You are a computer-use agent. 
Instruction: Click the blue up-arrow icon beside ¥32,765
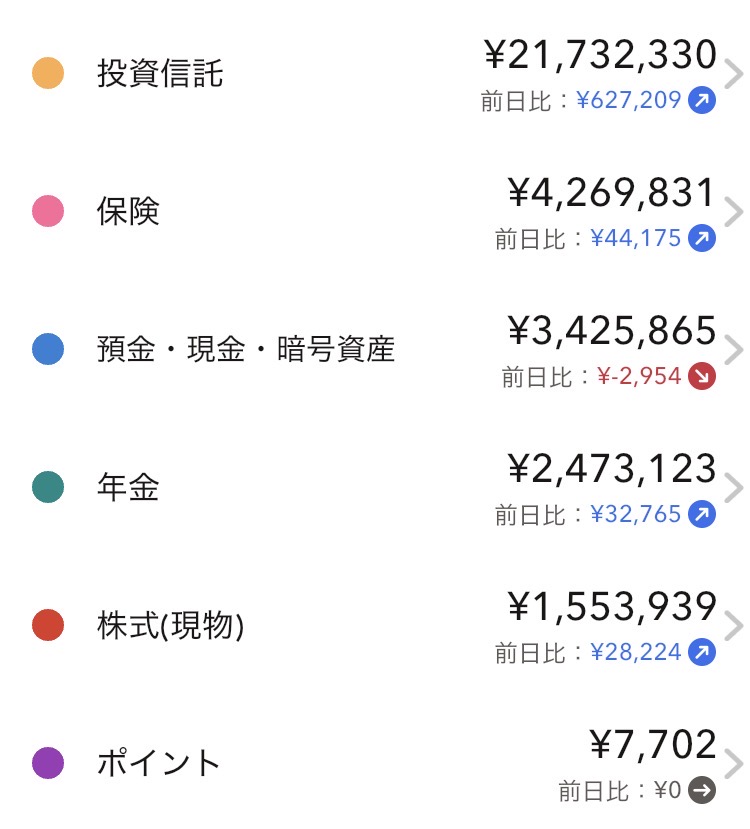coord(702,515)
